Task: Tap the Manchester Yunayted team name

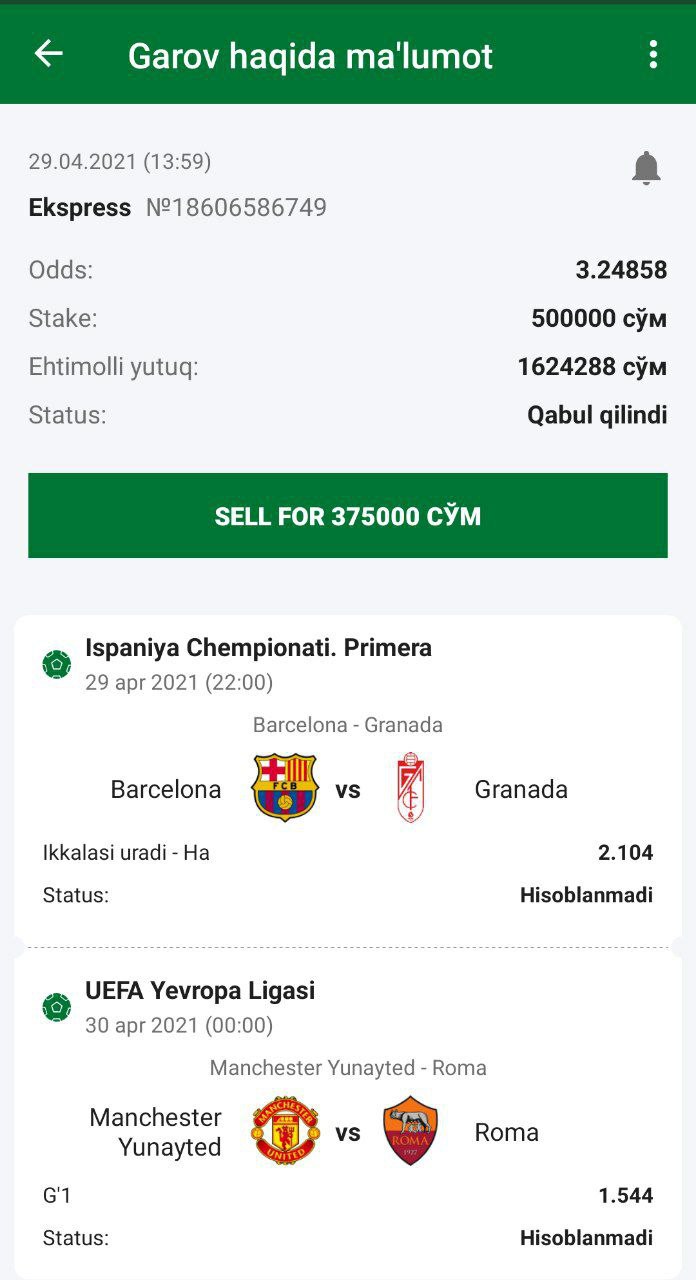Action: [156, 1132]
